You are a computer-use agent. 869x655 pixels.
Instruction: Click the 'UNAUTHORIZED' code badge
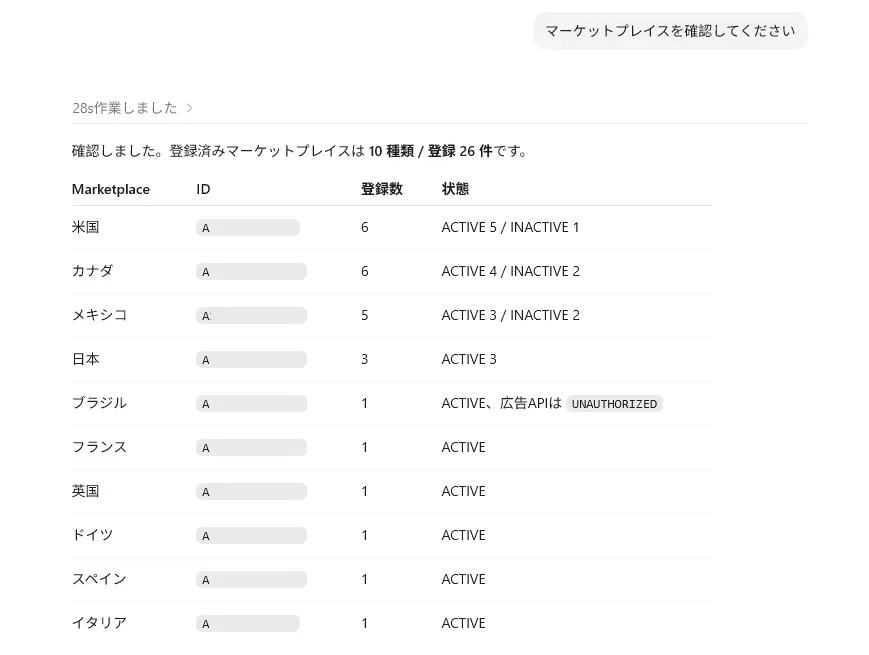(x=614, y=404)
